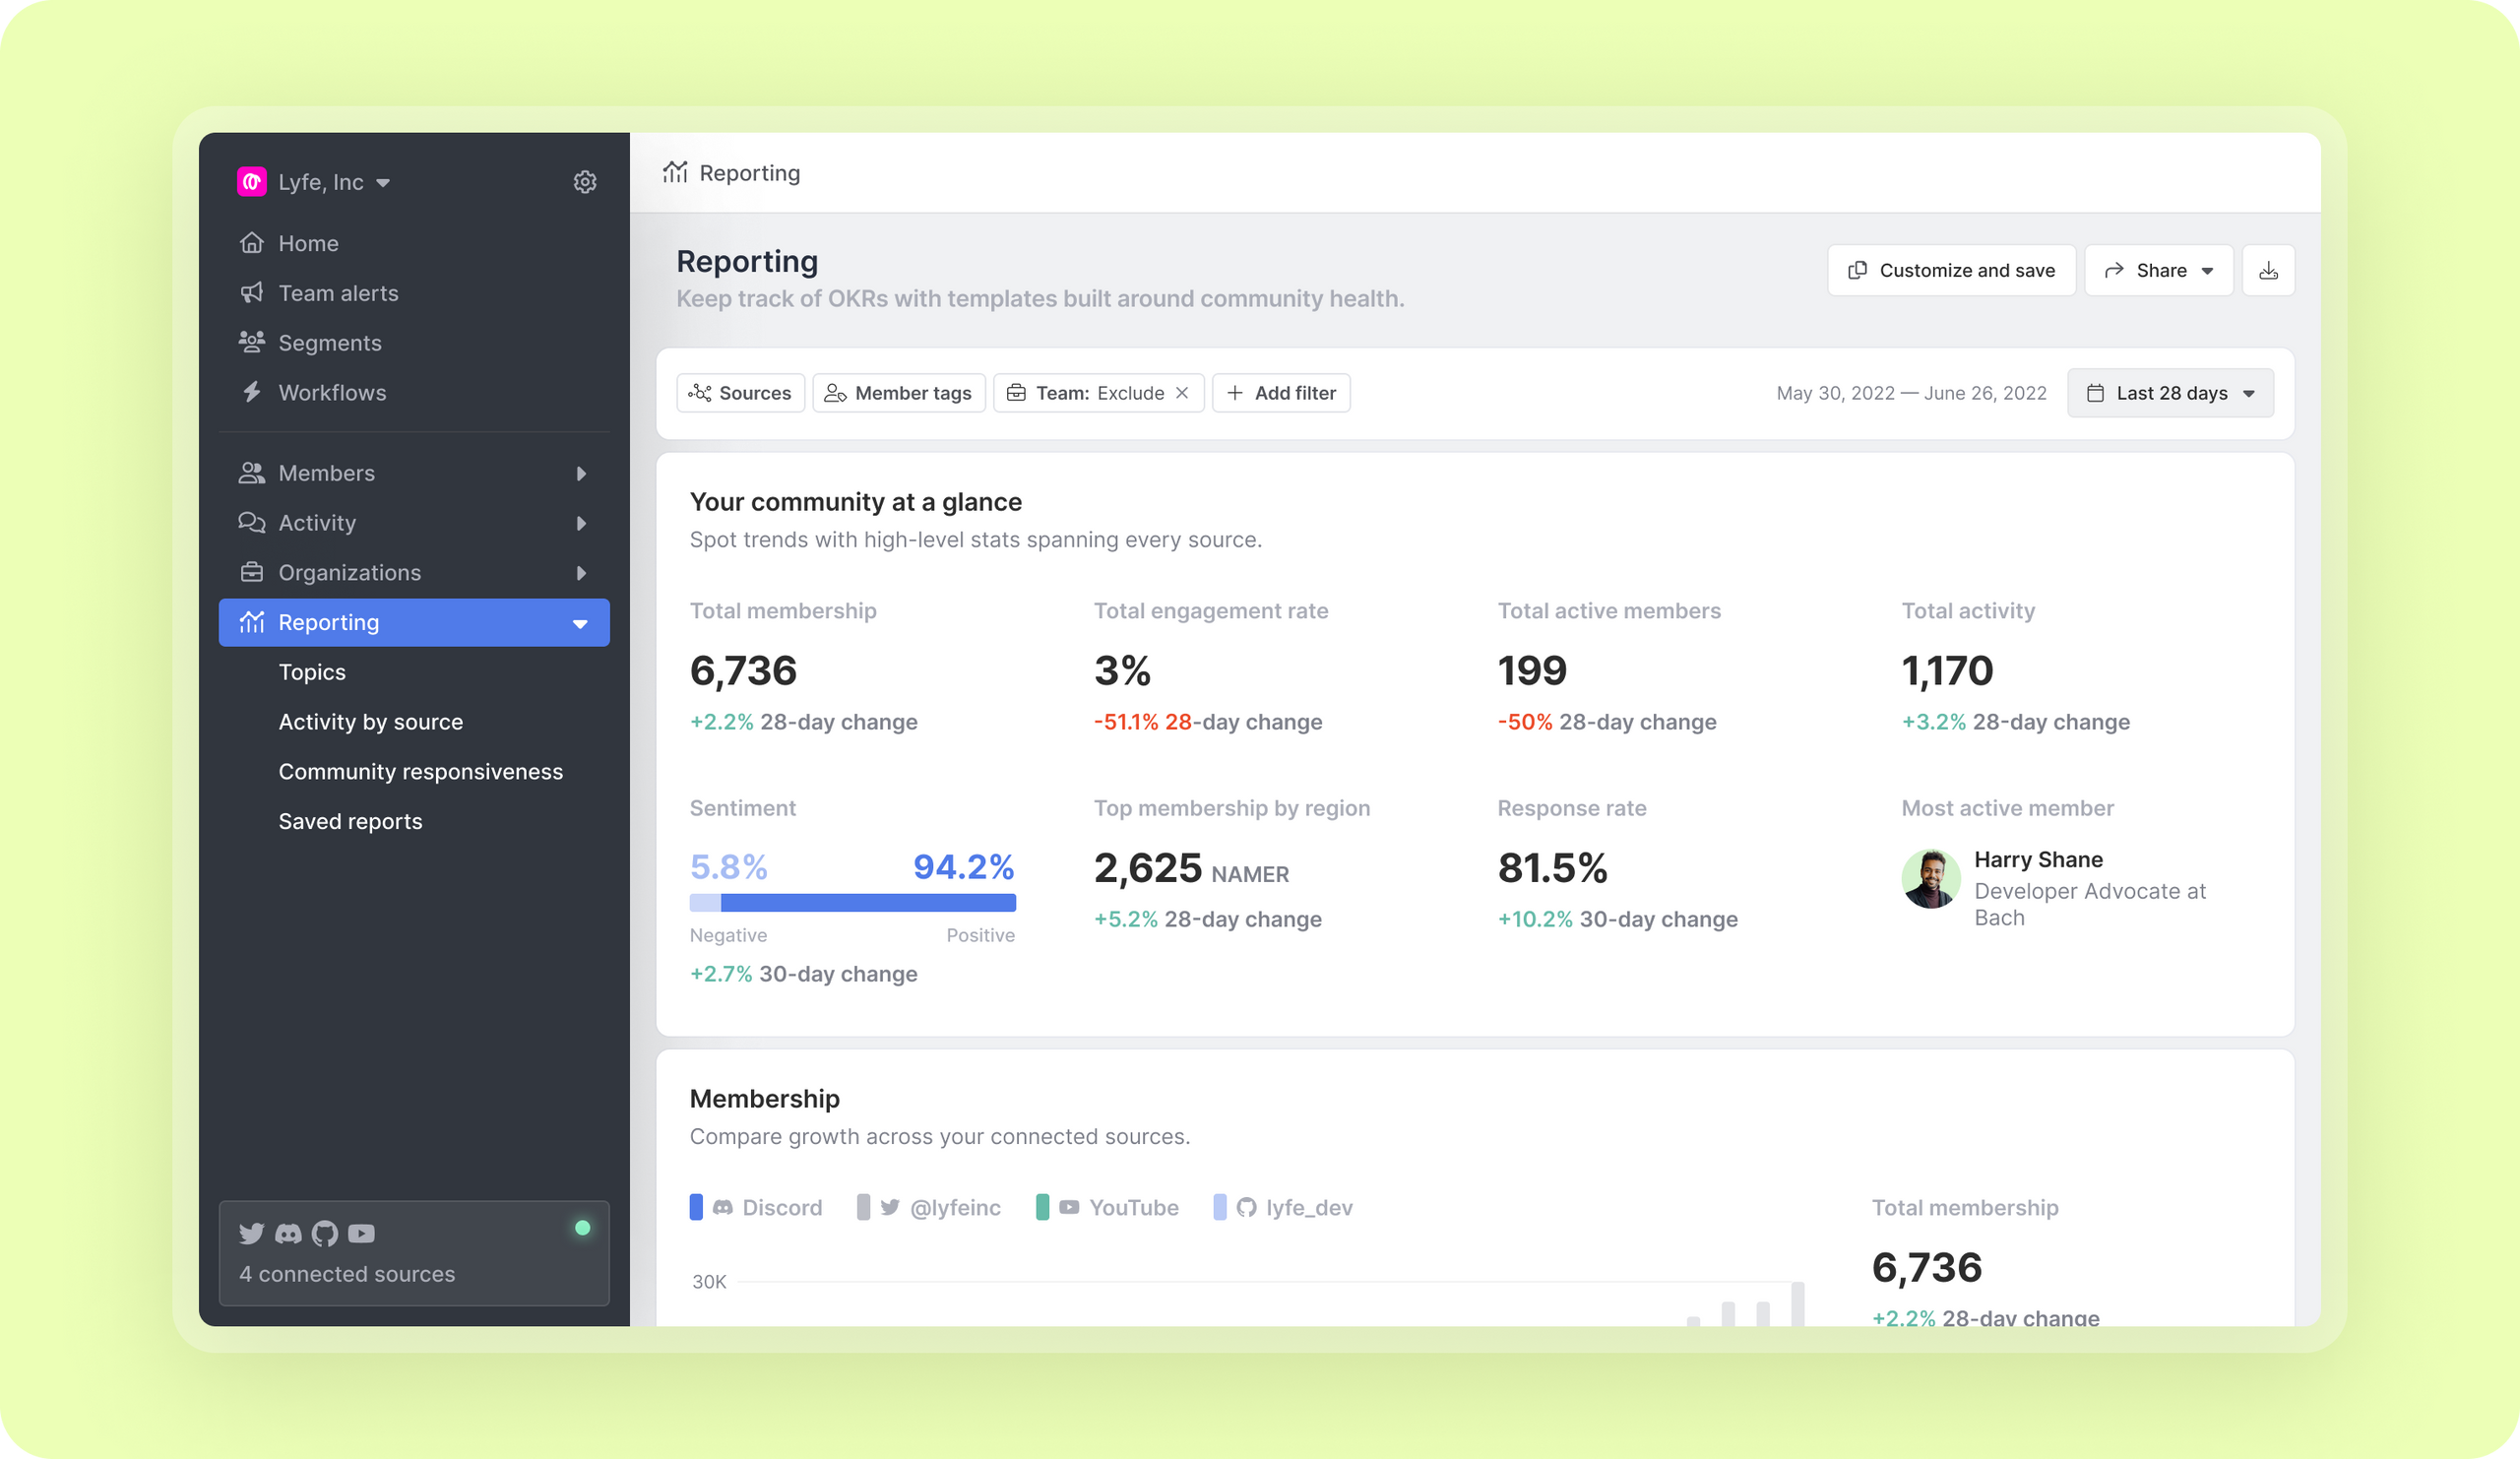Click the Workflows lightning bolt icon
The image size is (2520, 1459).
(251, 392)
